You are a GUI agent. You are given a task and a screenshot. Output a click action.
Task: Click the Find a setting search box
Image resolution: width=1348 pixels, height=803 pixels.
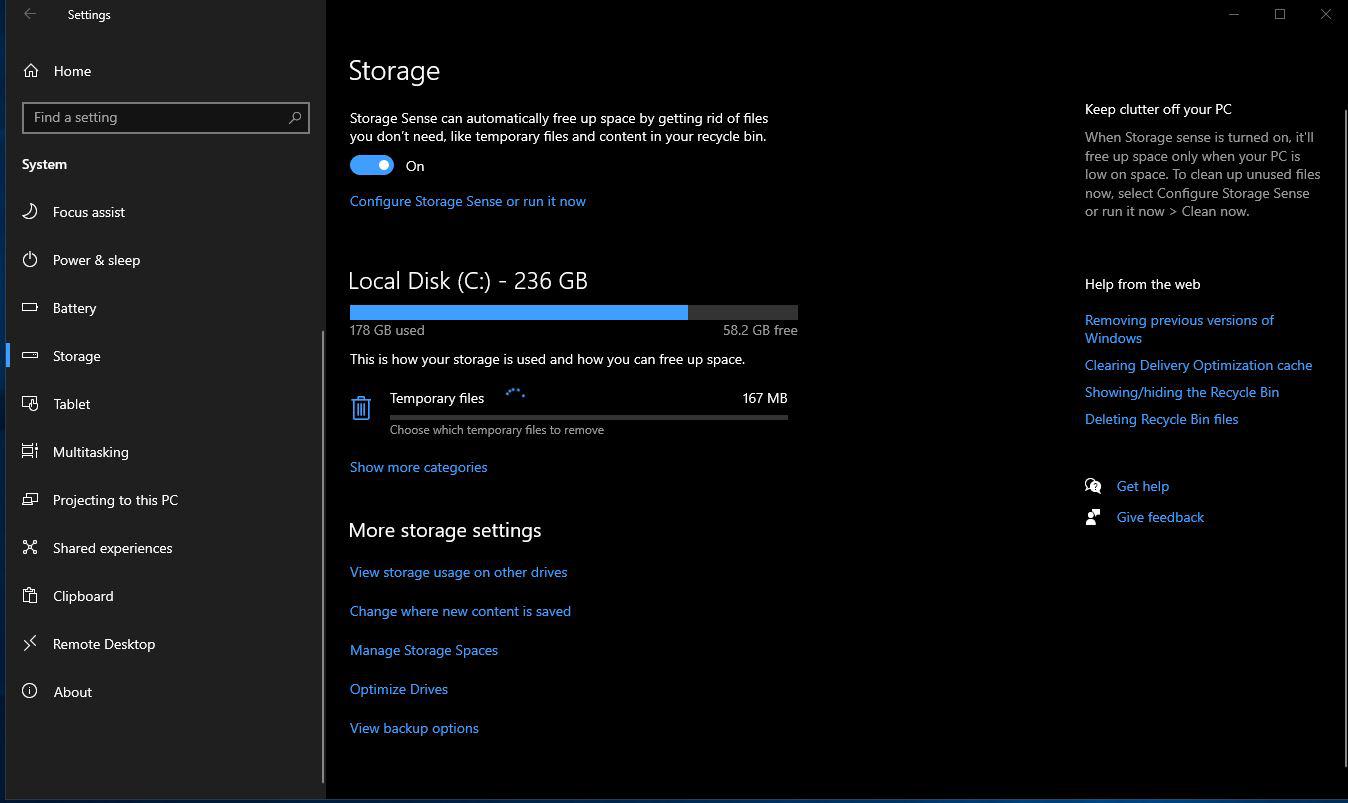(x=155, y=118)
